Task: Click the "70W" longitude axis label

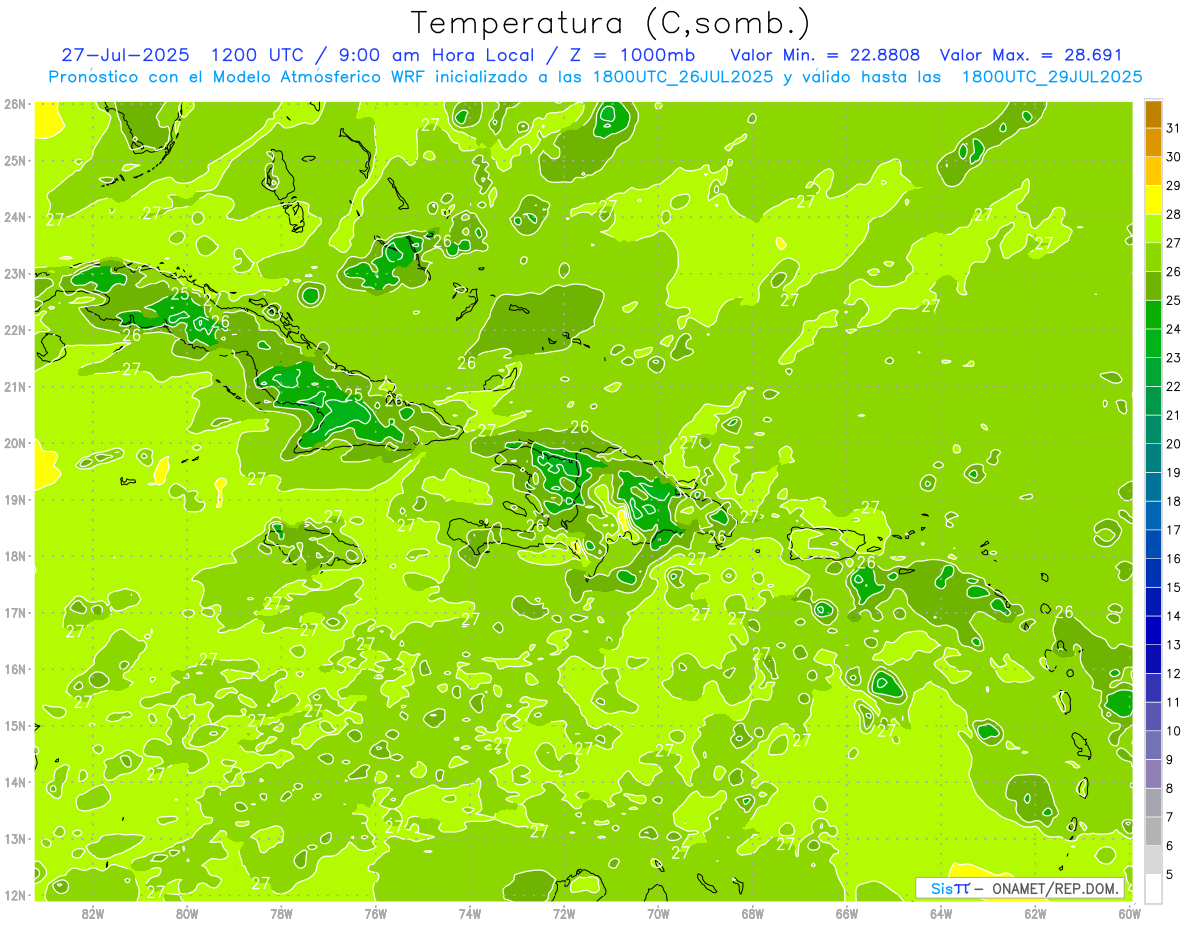Action: coord(658,914)
